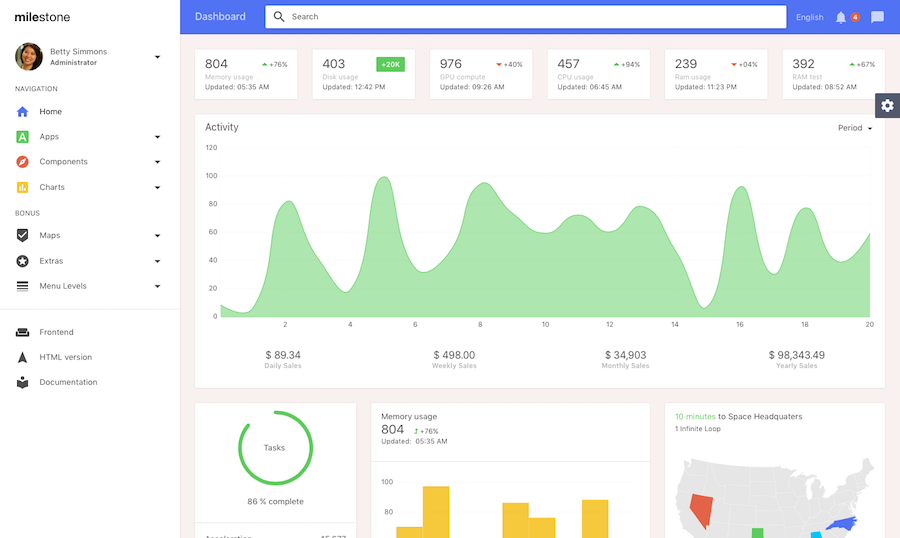Click the Home house icon
This screenshot has height=538, width=900.
pyautogui.click(x=22, y=112)
